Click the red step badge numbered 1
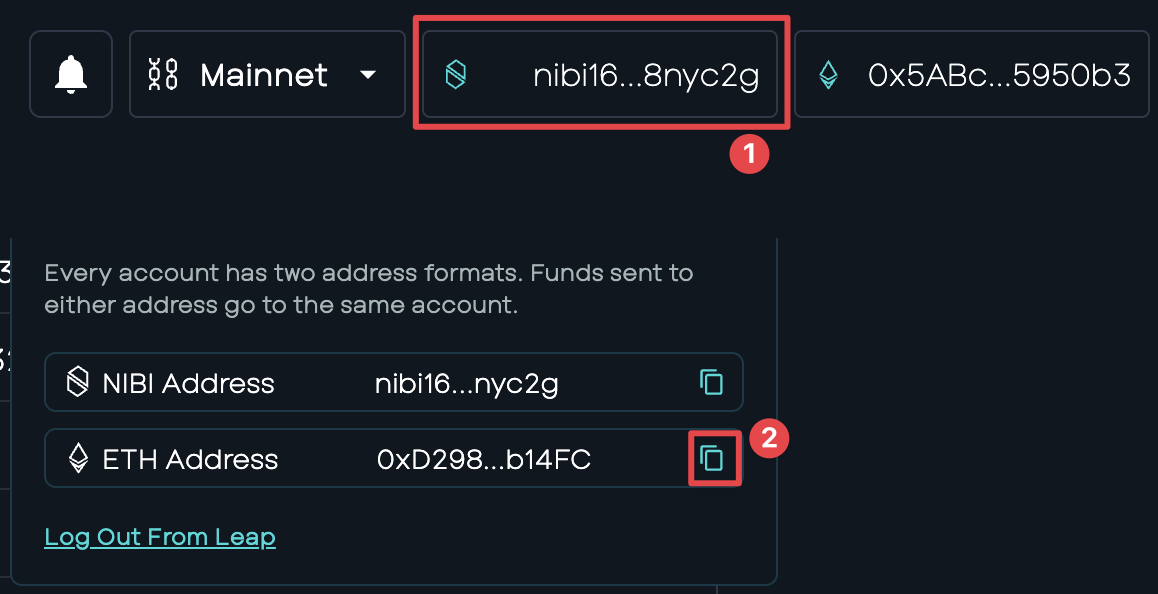 [x=749, y=154]
